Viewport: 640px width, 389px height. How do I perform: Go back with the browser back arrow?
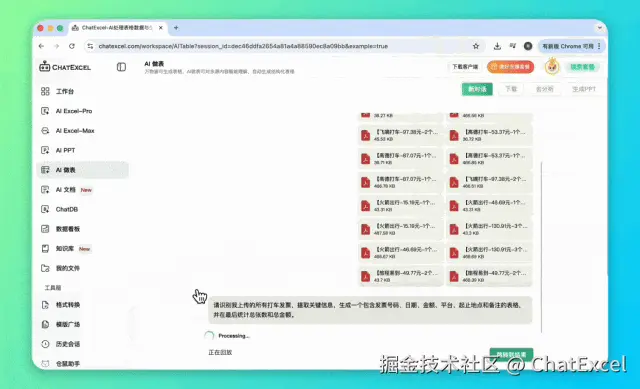point(41,46)
